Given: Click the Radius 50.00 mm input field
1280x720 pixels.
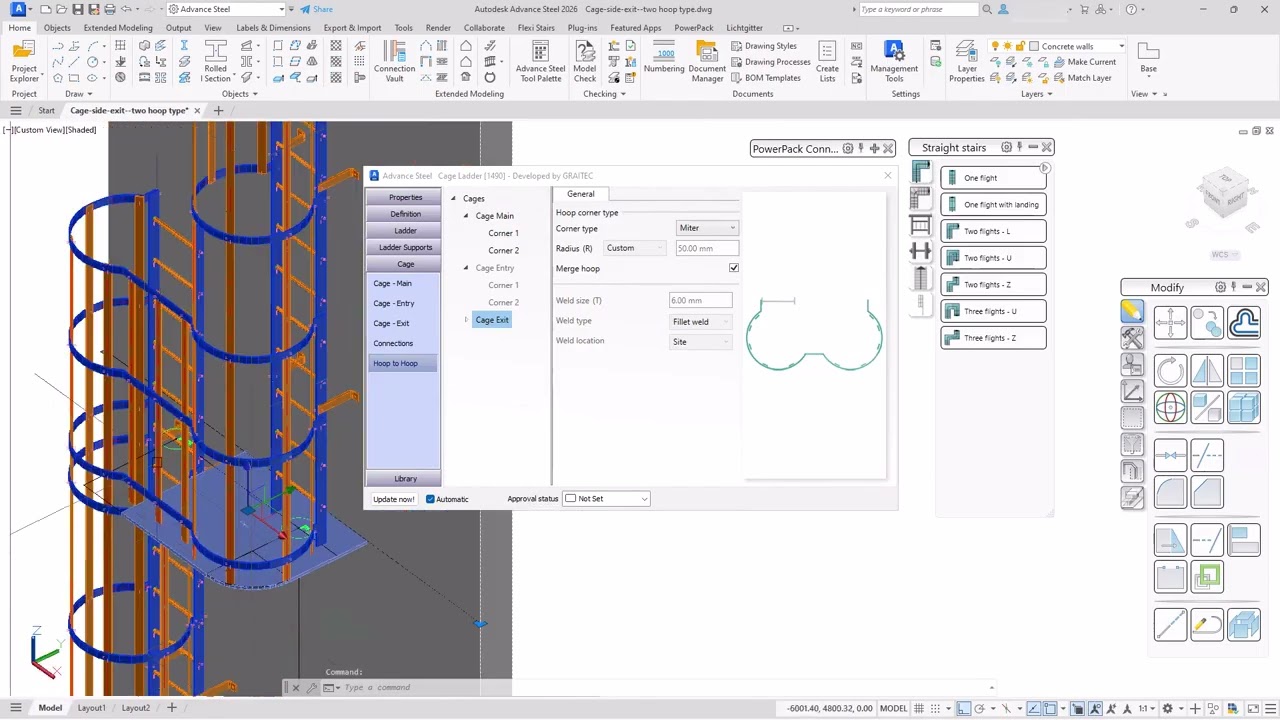Looking at the screenshot, I should click(x=706, y=248).
